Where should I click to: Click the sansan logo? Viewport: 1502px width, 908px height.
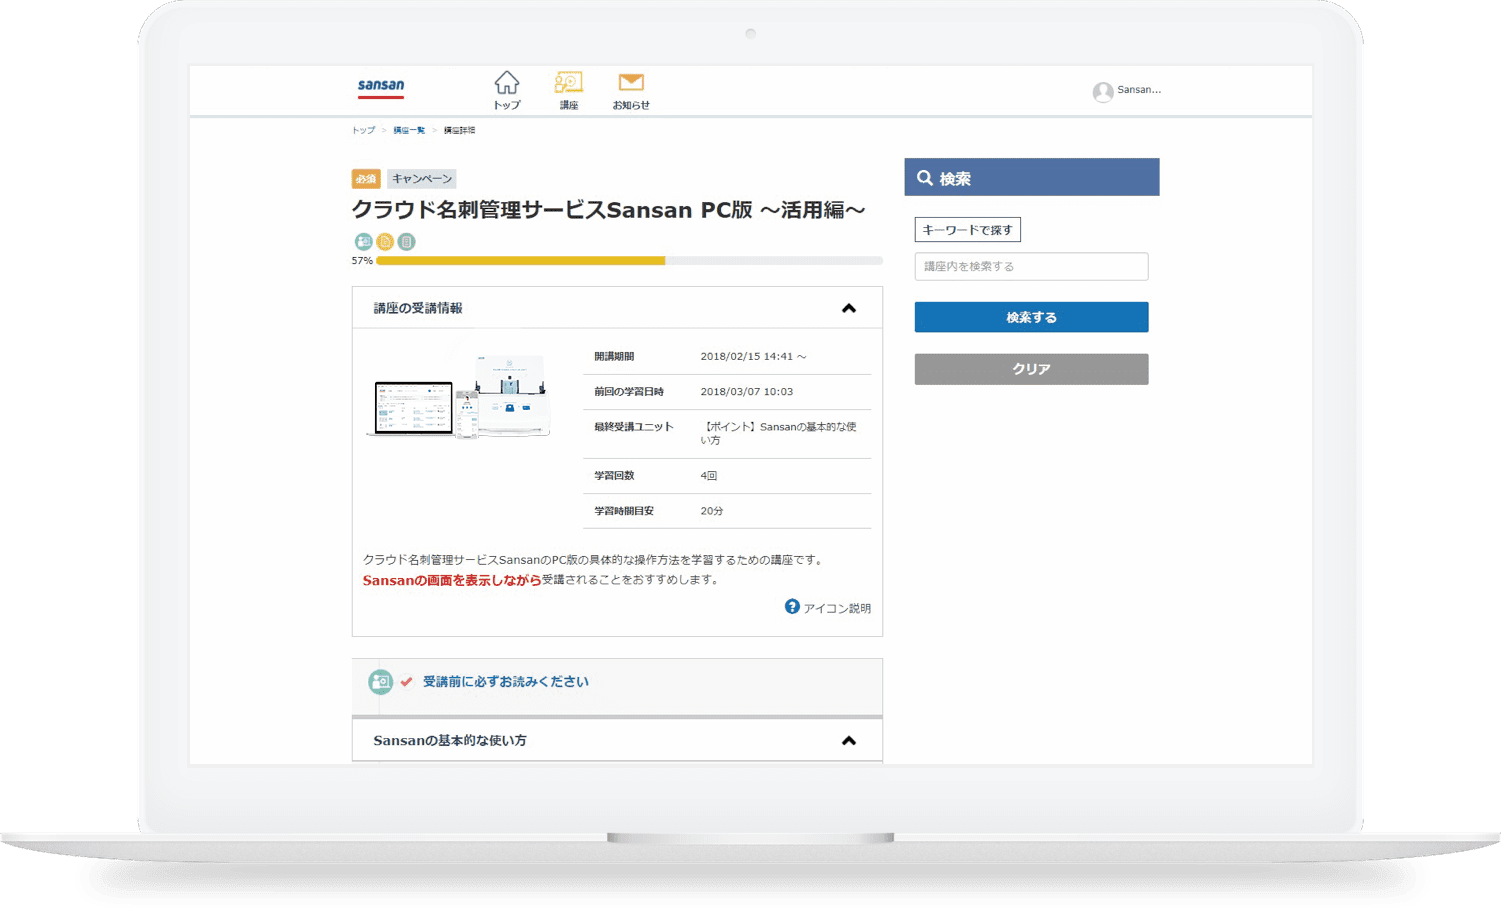(381, 88)
